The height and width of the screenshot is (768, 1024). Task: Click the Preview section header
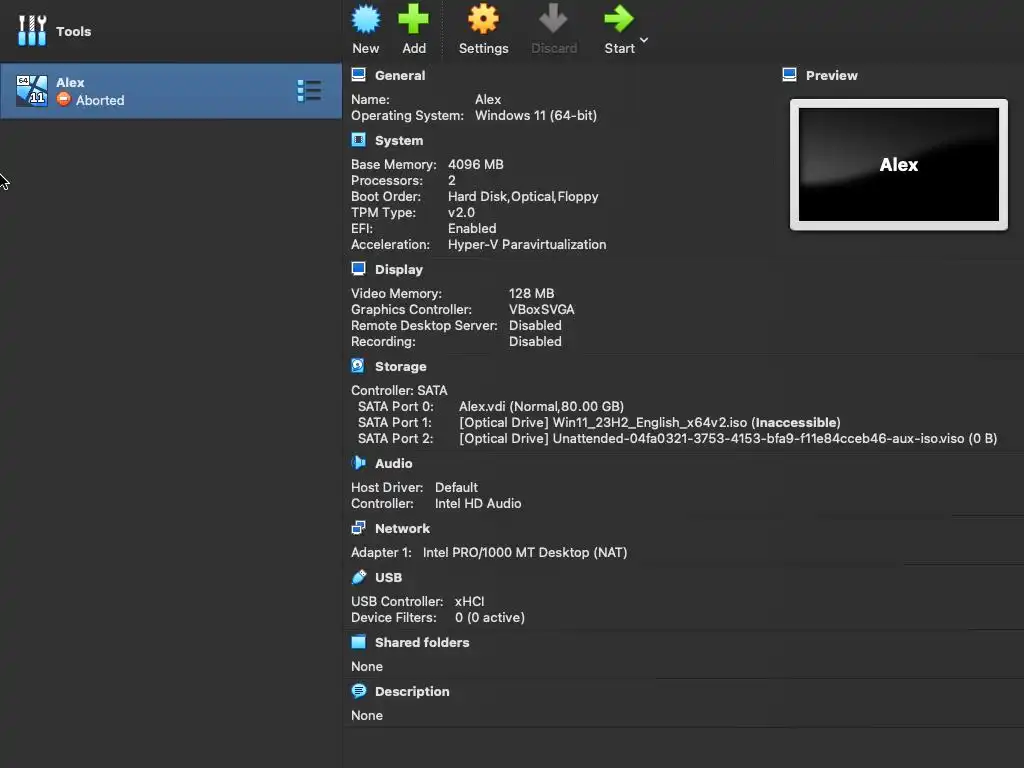coord(831,75)
